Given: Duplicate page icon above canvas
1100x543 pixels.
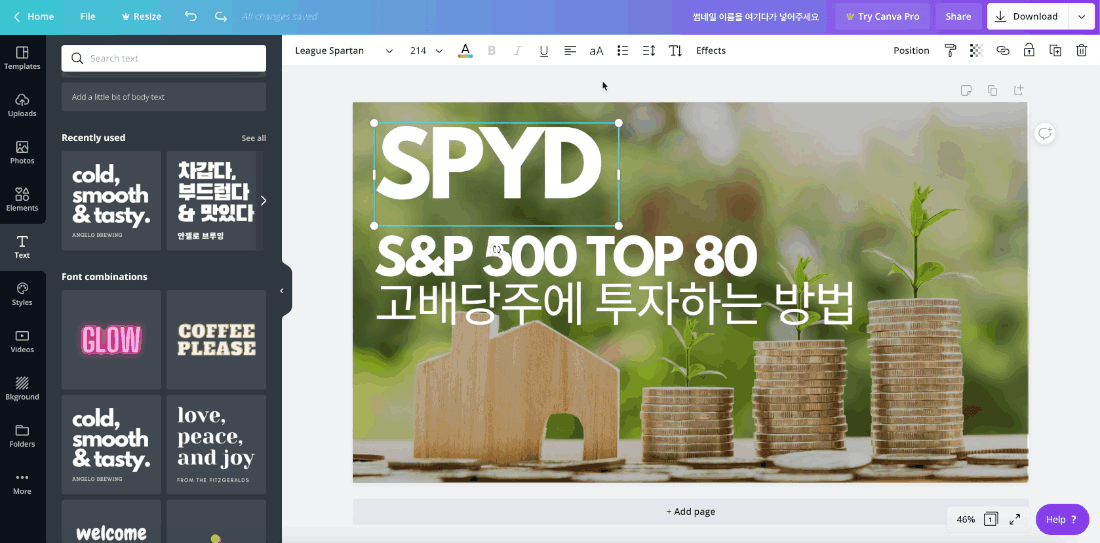Looking at the screenshot, I should [x=992, y=90].
